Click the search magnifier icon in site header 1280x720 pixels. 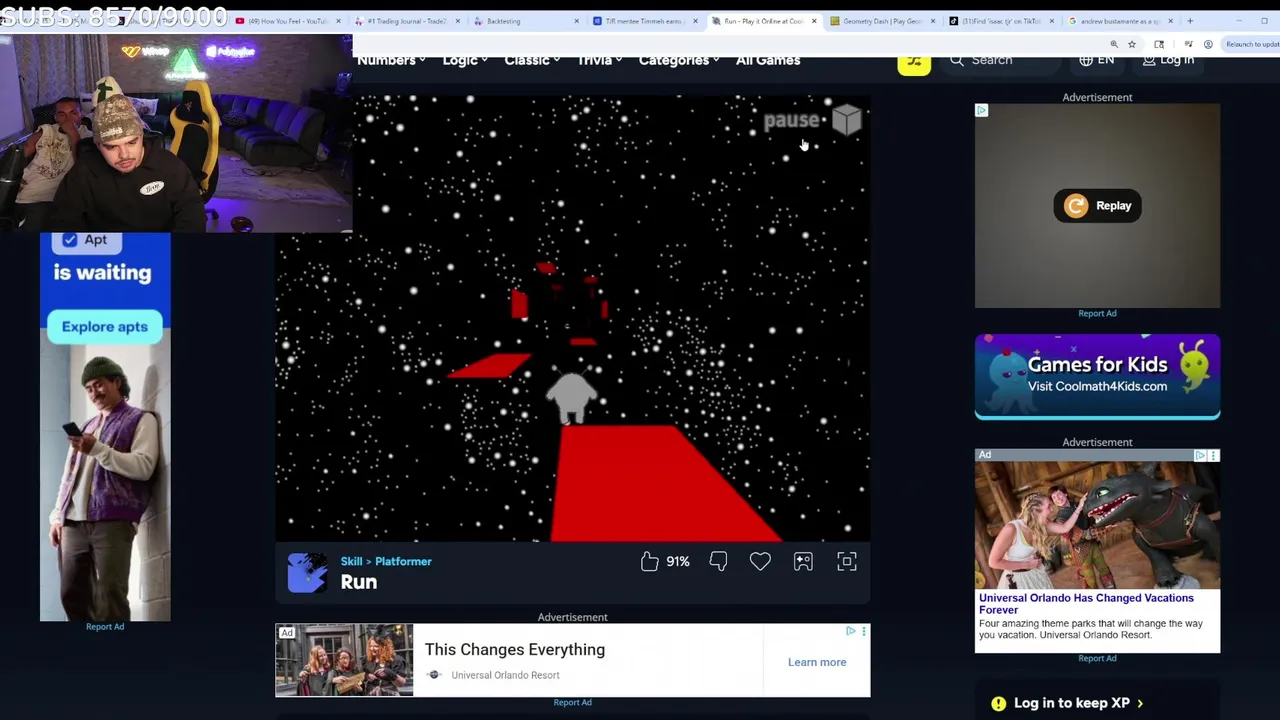click(x=957, y=60)
